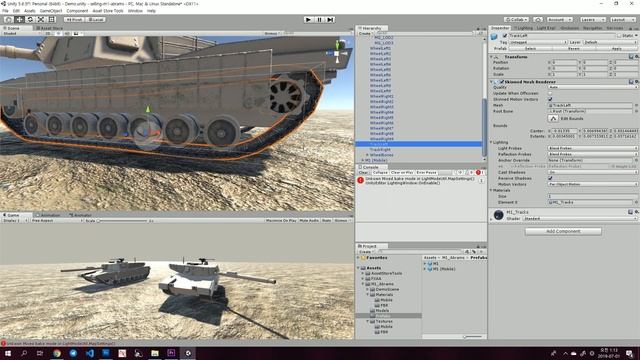
Task: Click the Add Component button
Action: [563, 231]
